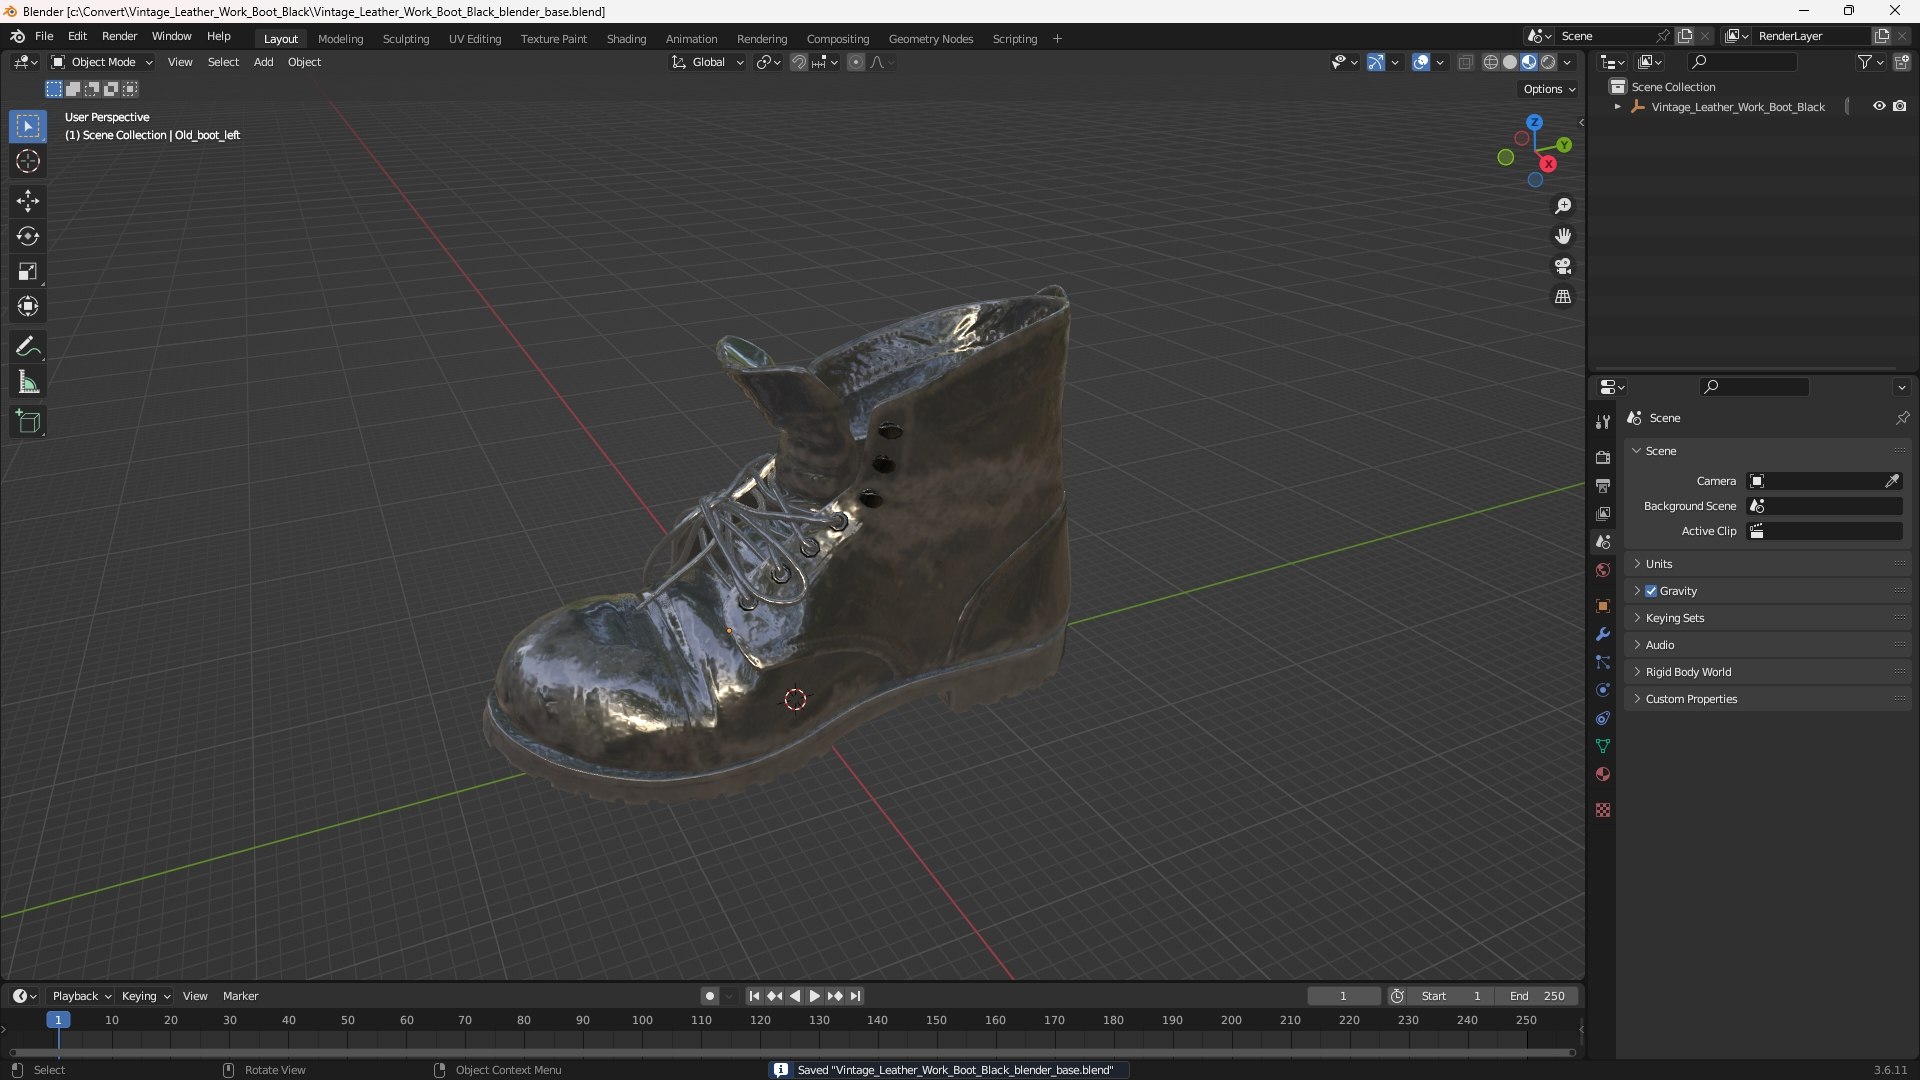
Task: Toggle X-ray display
Action: (1466, 62)
